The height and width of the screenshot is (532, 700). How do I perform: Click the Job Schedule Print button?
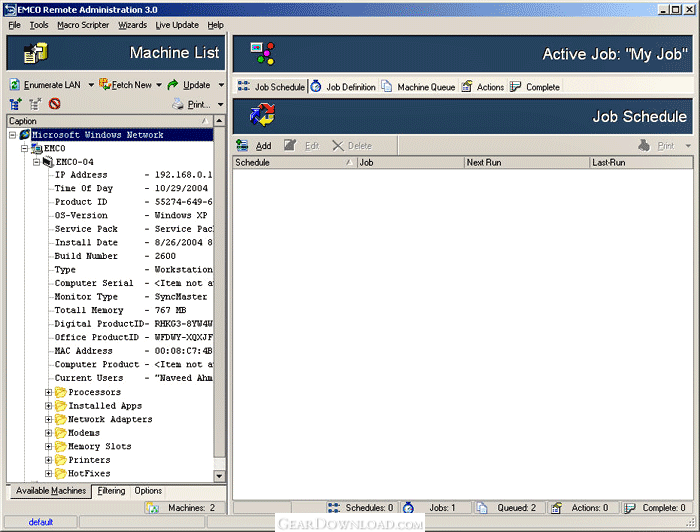[657, 146]
